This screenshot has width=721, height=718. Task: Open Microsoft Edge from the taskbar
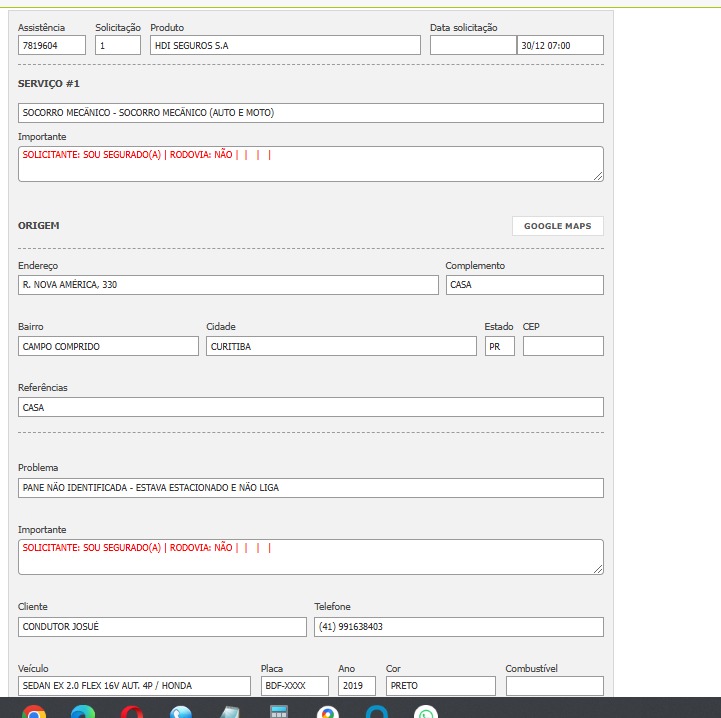click(x=83, y=712)
